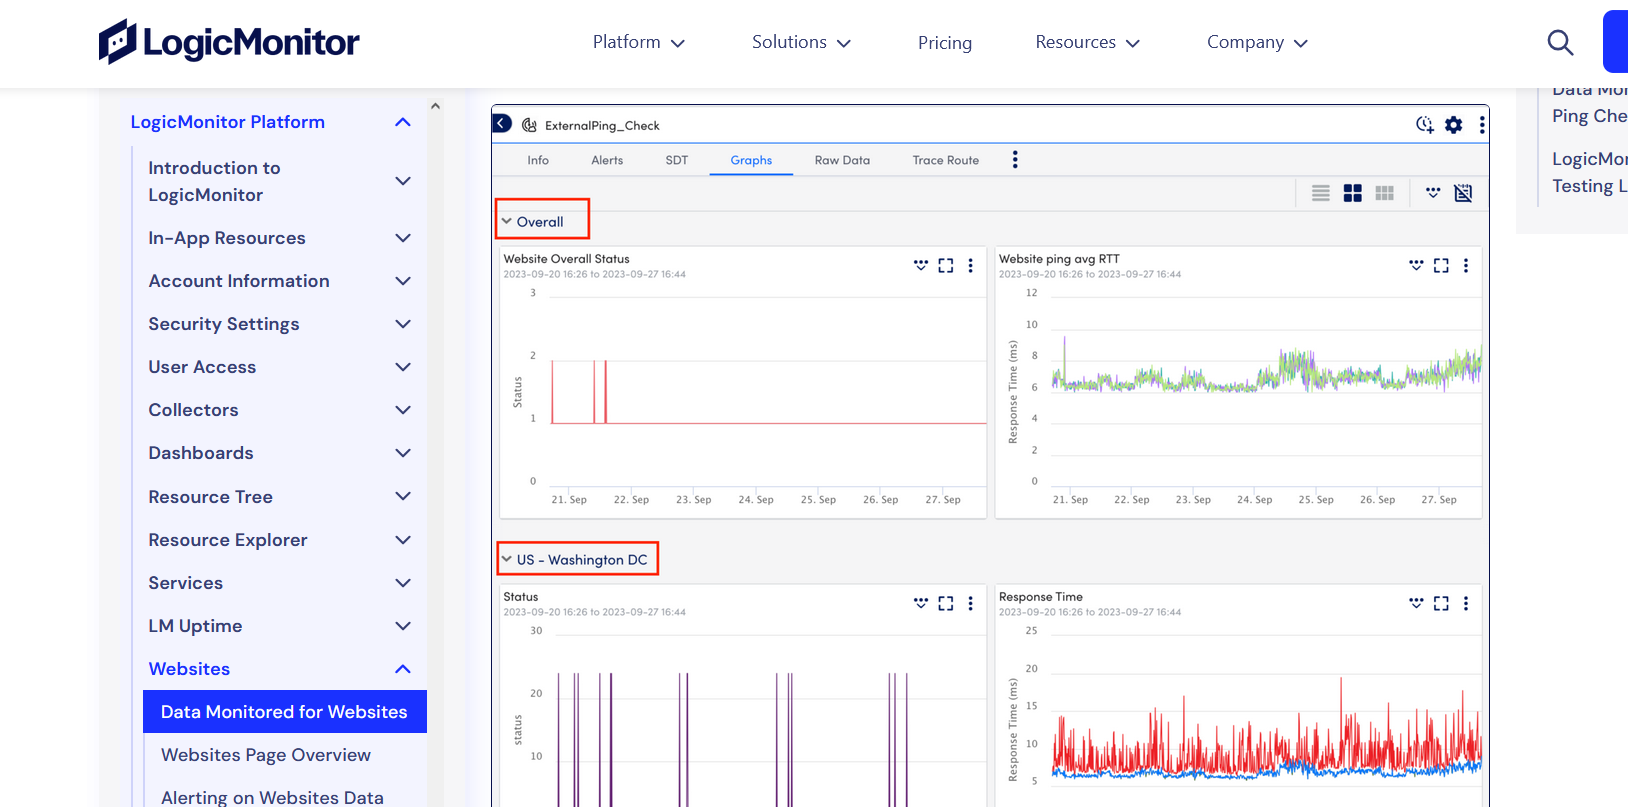
Task: Open the schedule SDT clock icon
Action: coord(1425,125)
